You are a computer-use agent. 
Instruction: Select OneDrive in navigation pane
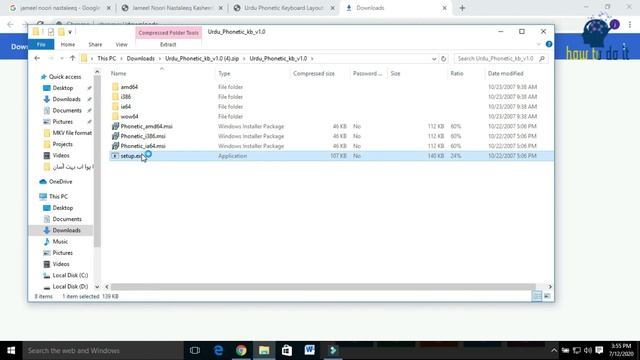click(60, 182)
